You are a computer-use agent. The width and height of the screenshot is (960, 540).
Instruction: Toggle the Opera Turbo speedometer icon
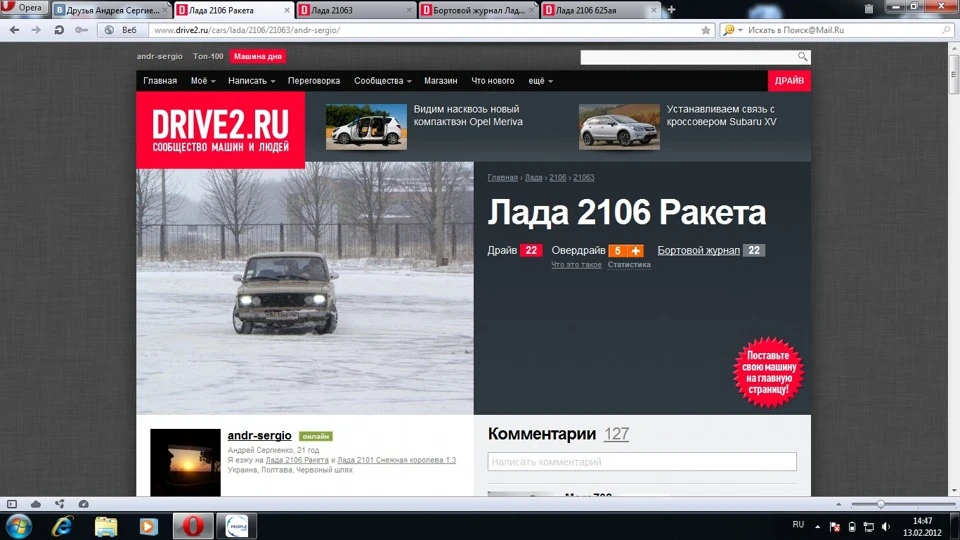(83, 504)
